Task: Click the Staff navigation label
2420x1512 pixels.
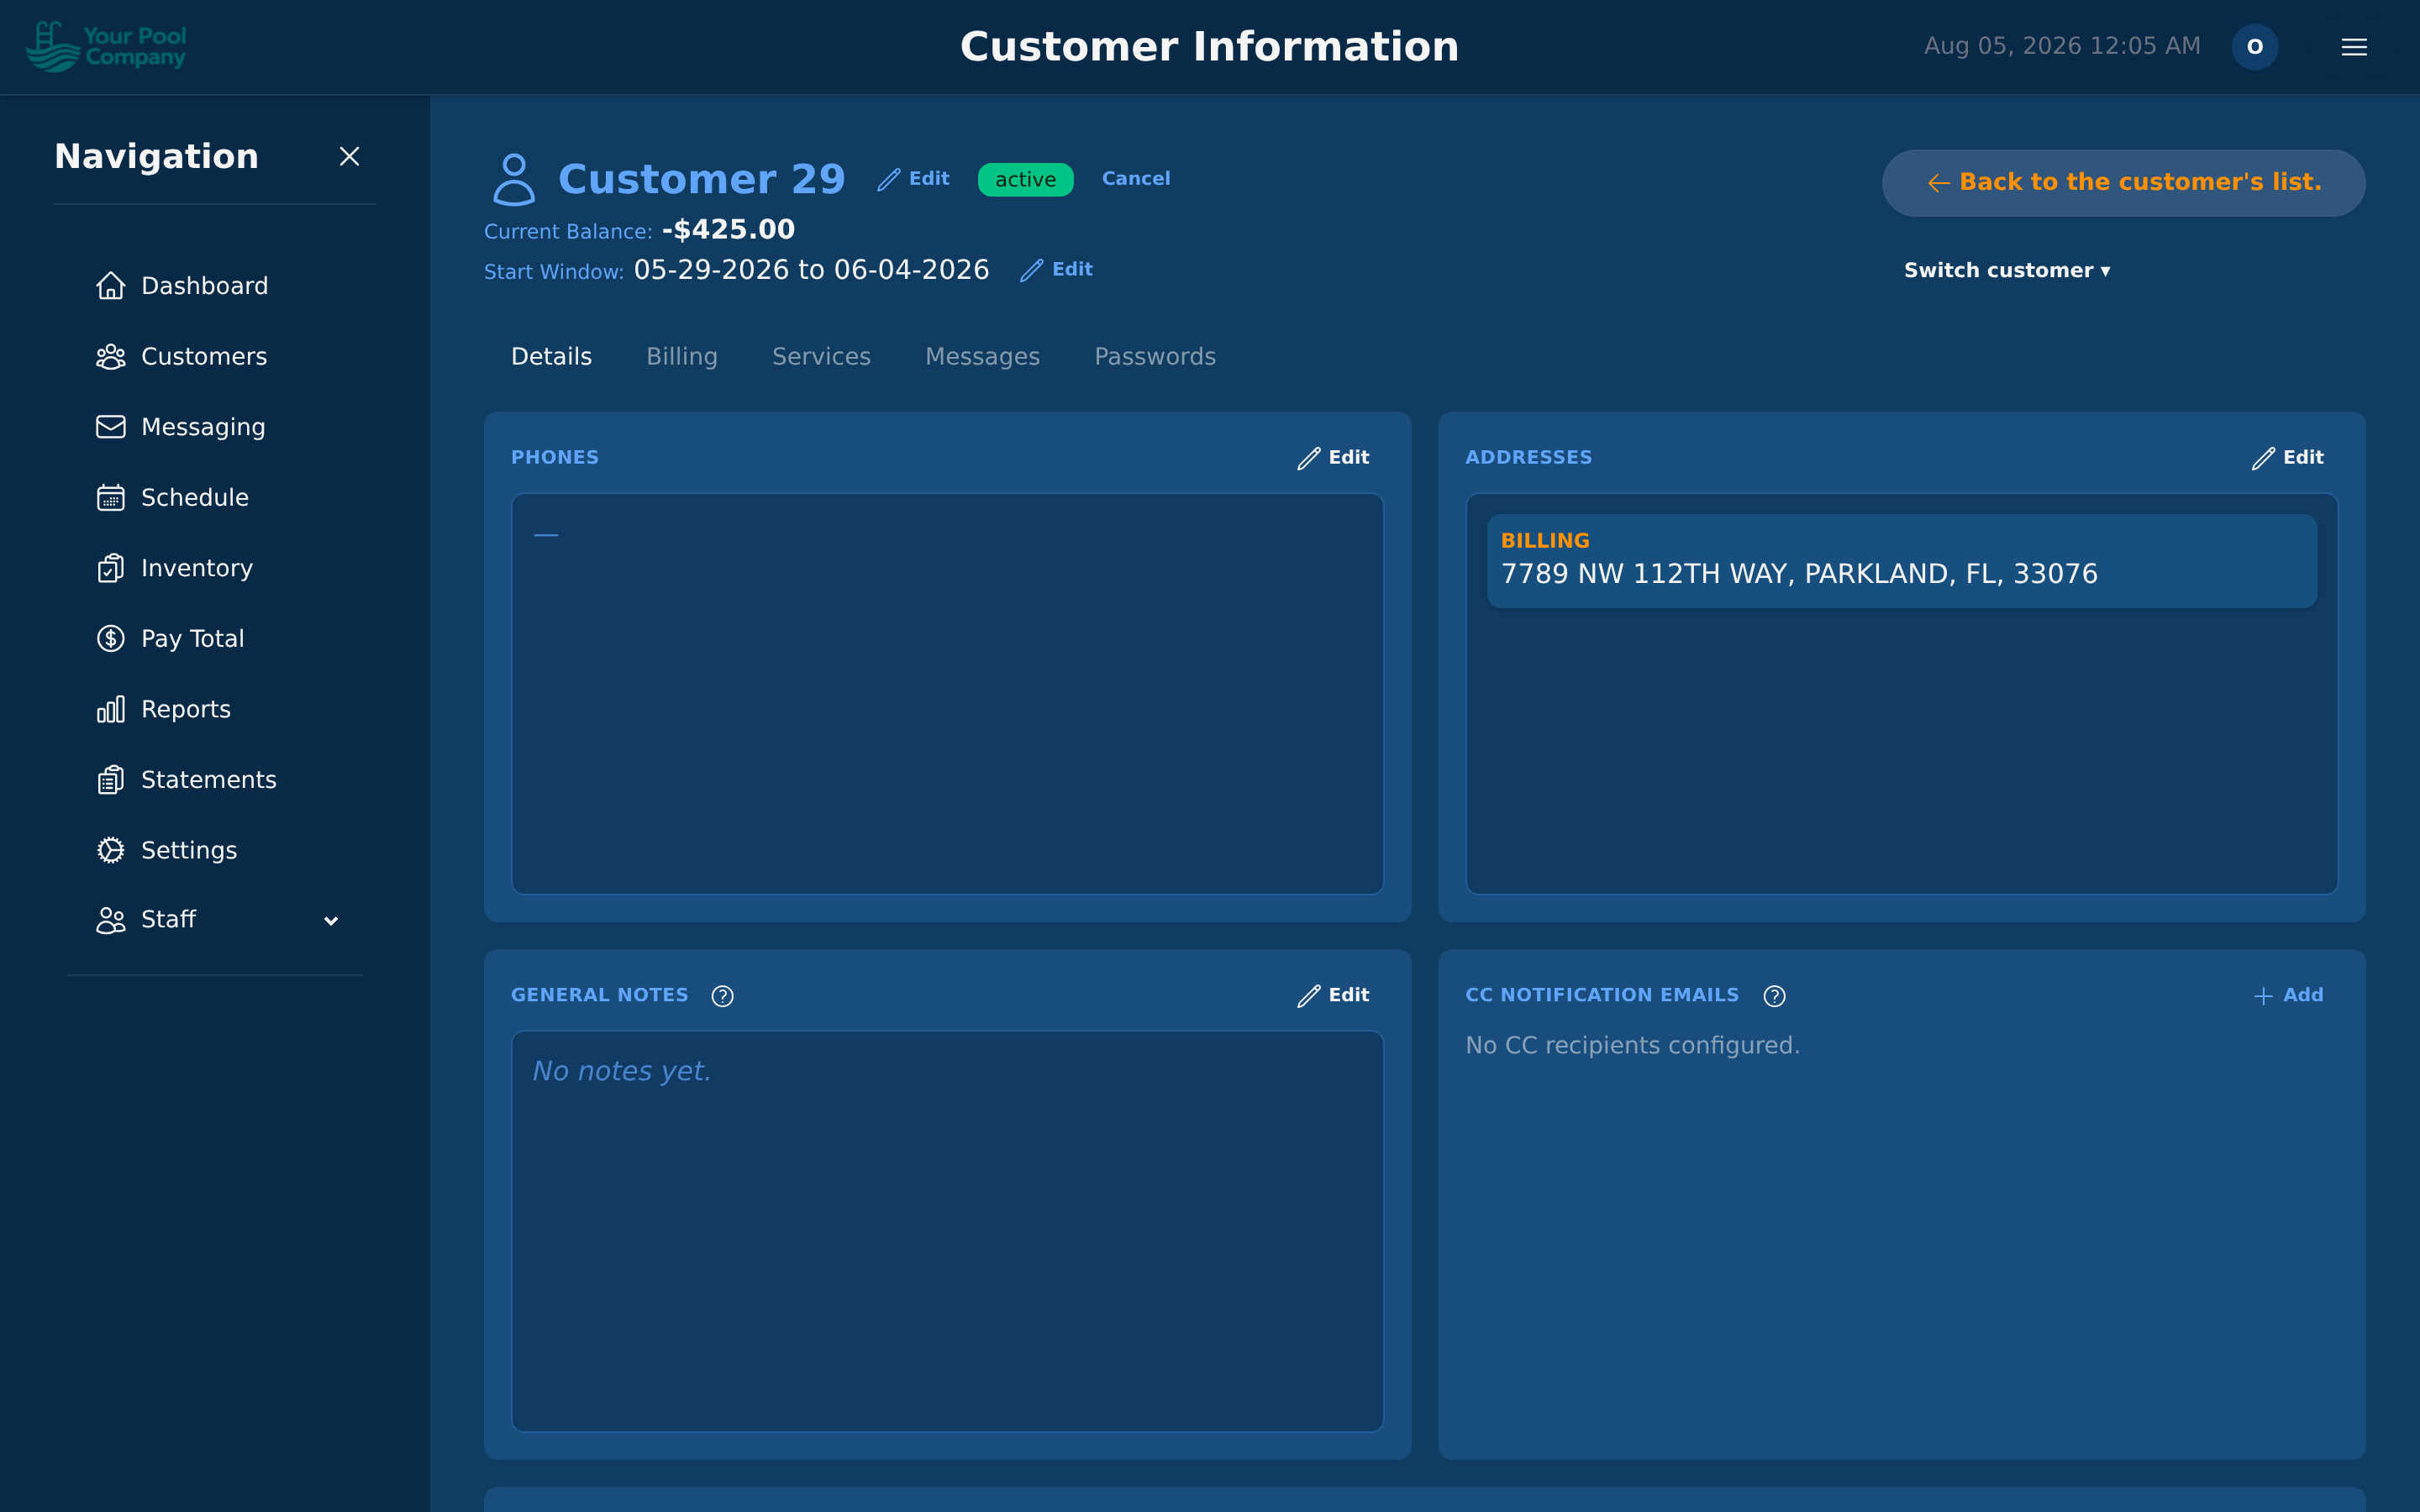Action: coord(168,920)
